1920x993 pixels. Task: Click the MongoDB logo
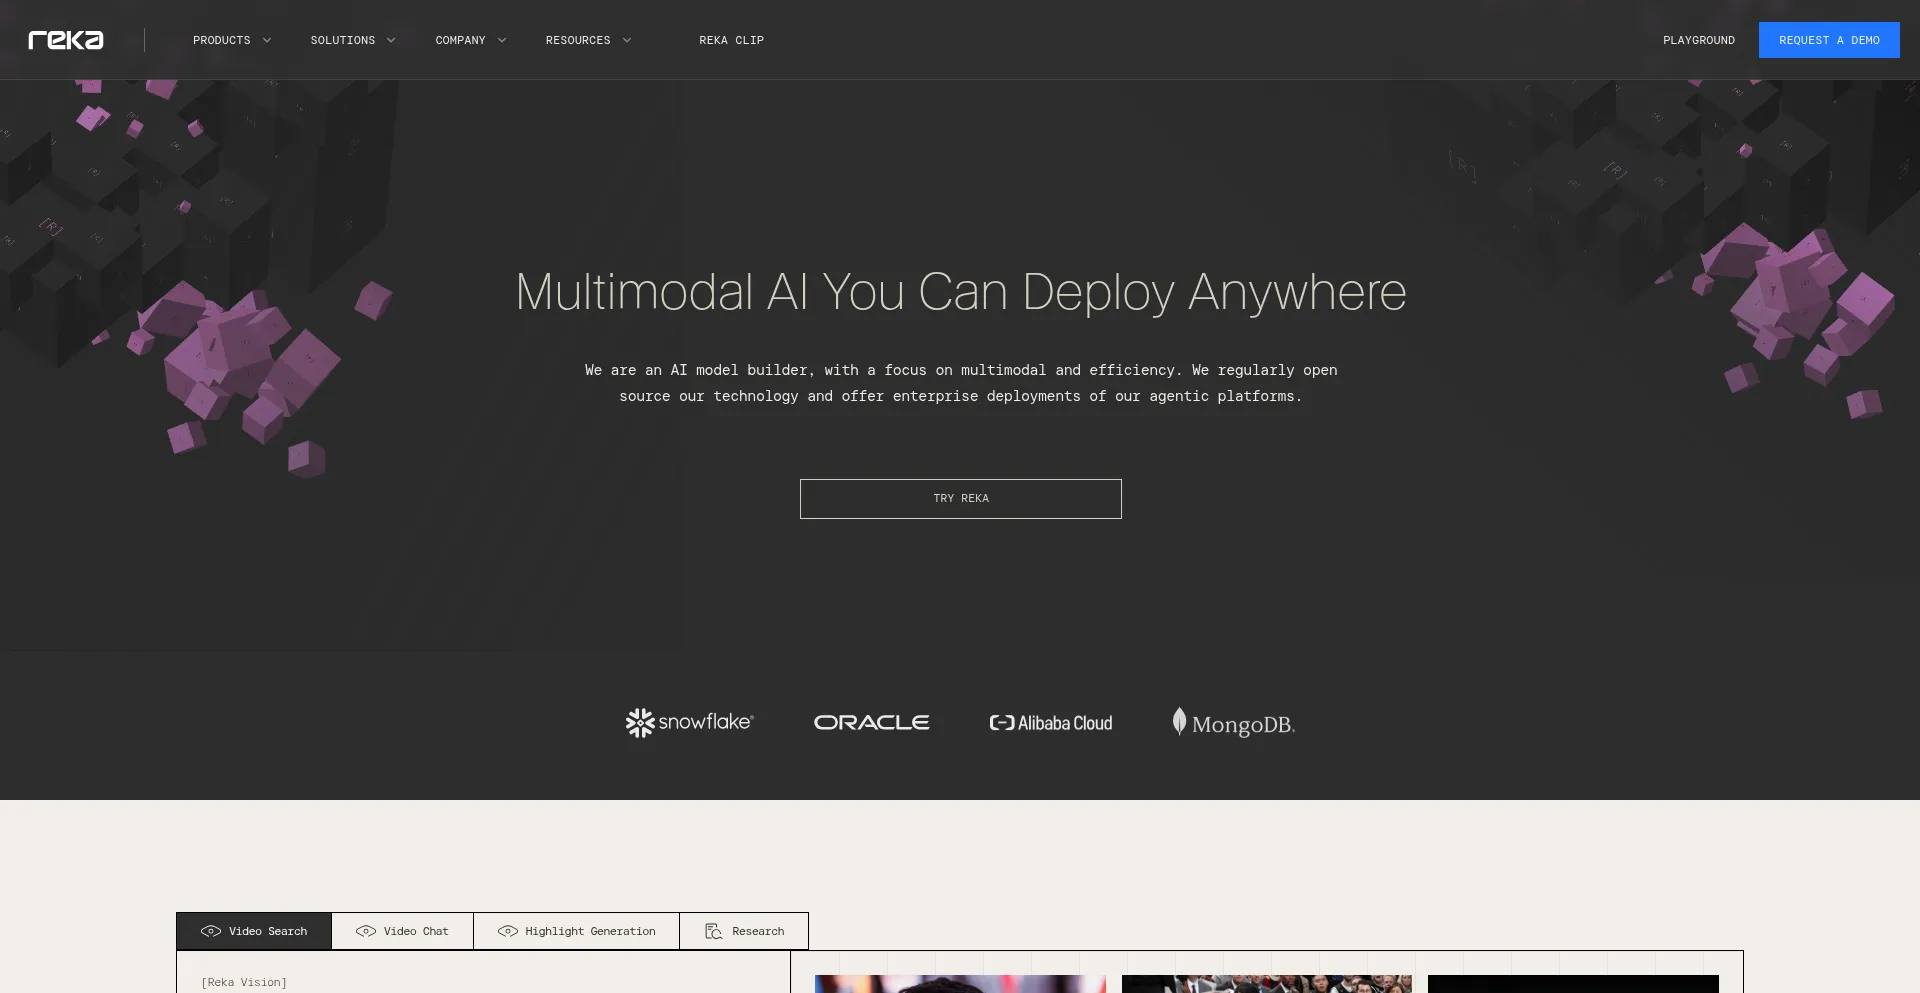(x=1233, y=723)
